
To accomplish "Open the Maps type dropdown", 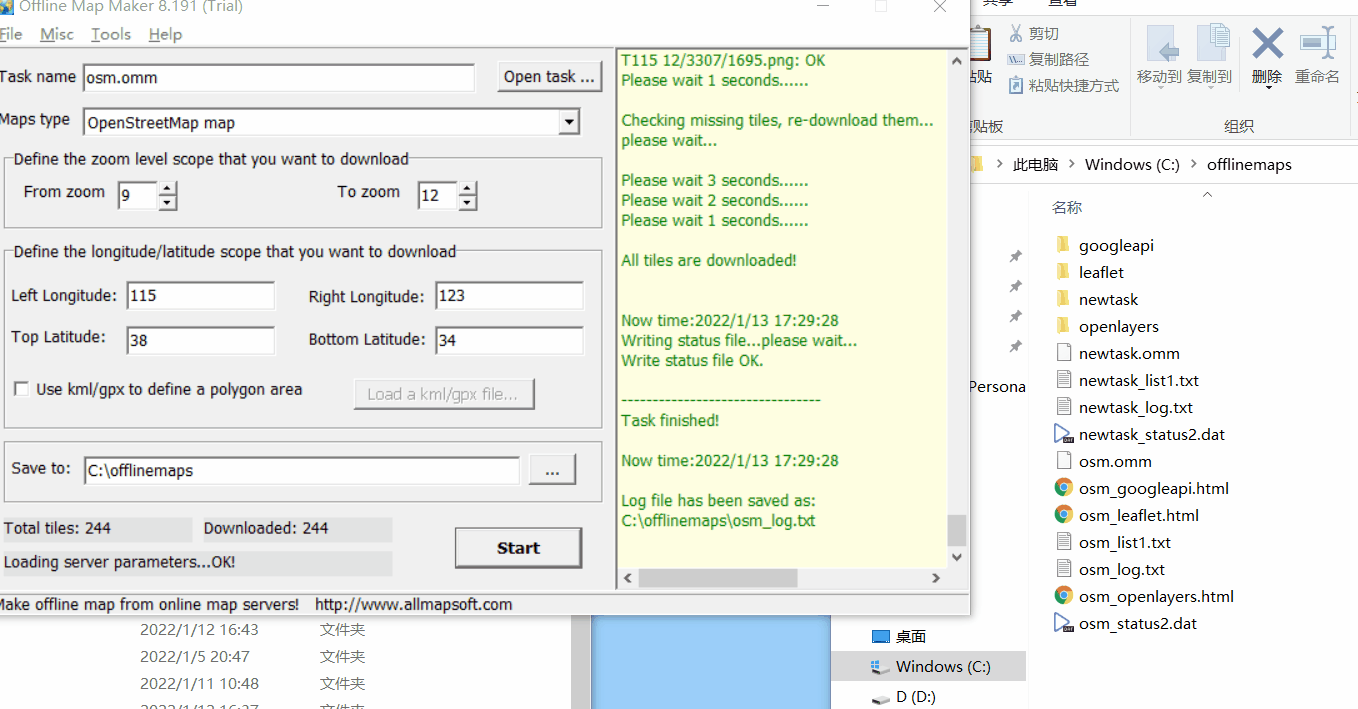I will (569, 123).
